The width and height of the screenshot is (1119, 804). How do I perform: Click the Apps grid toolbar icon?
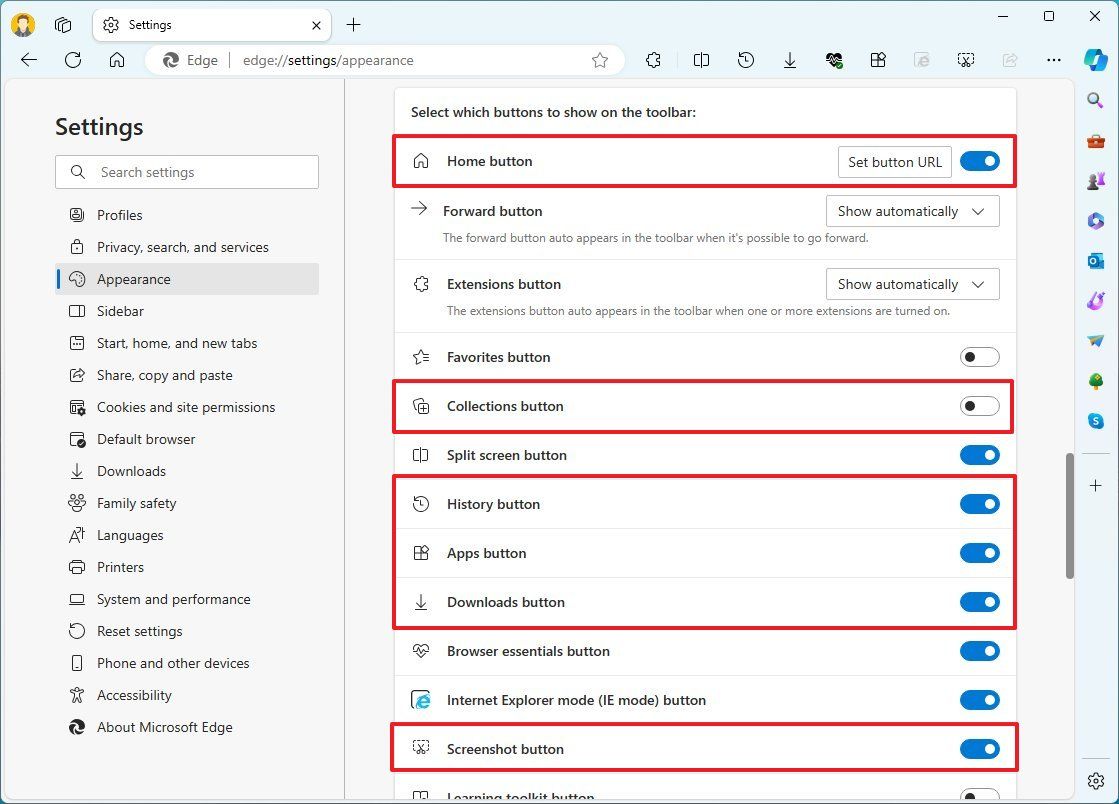coord(878,60)
